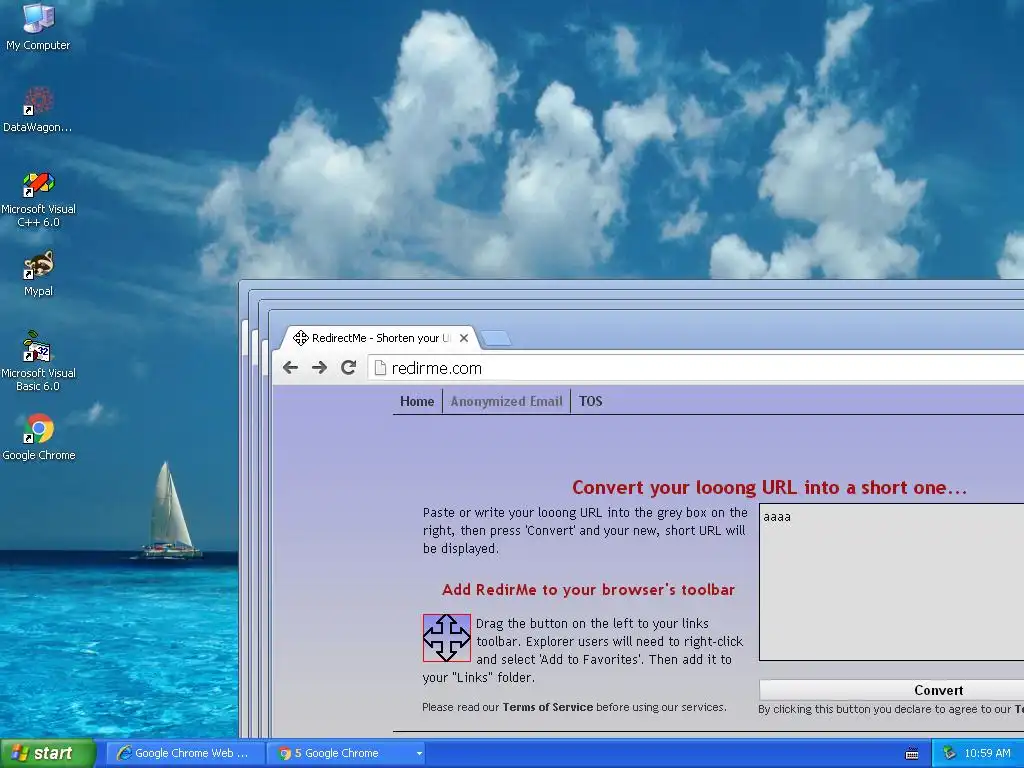Click the 'Convert your looong URL' heading

pyautogui.click(x=769, y=487)
